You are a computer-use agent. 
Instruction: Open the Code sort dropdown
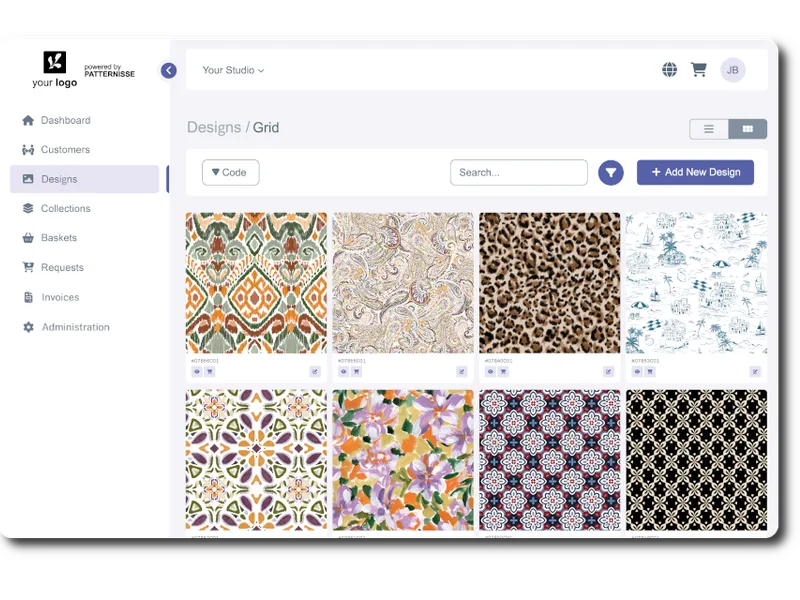231,172
